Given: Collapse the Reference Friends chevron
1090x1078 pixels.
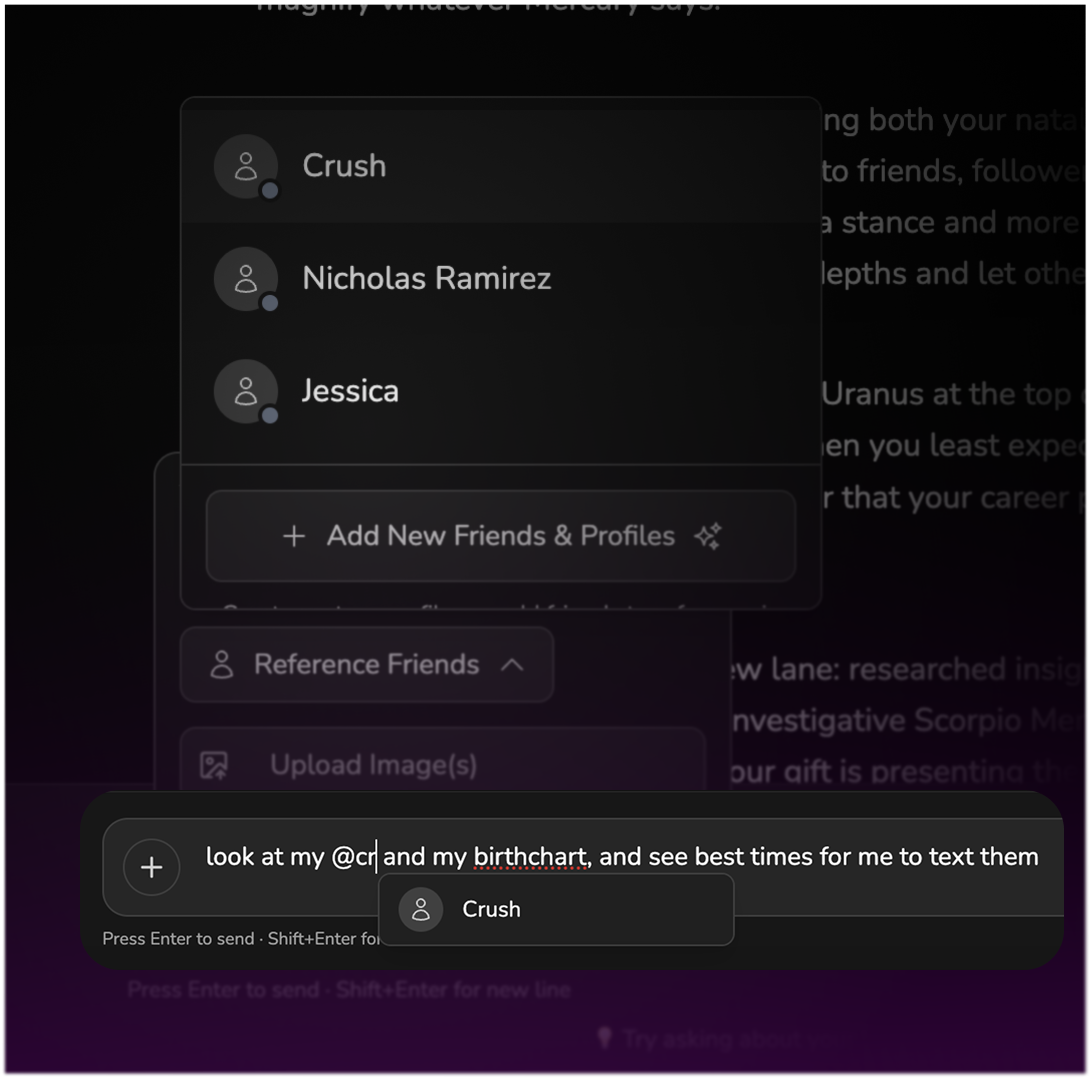Looking at the screenshot, I should pos(512,665).
